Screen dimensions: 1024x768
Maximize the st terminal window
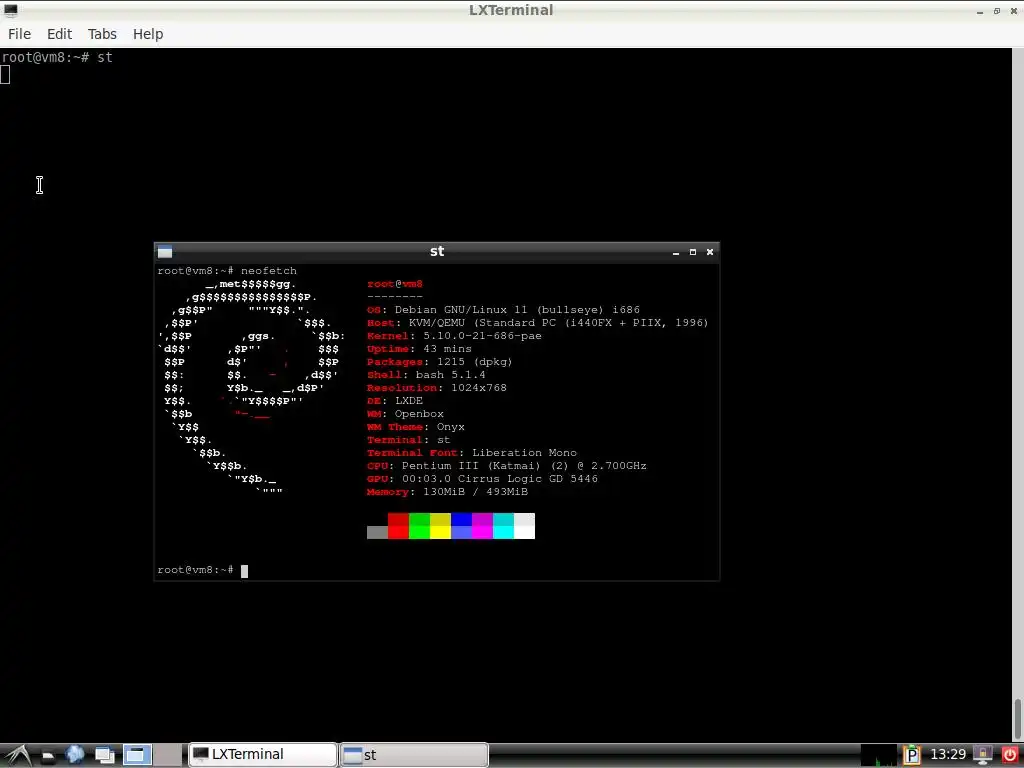[693, 252]
